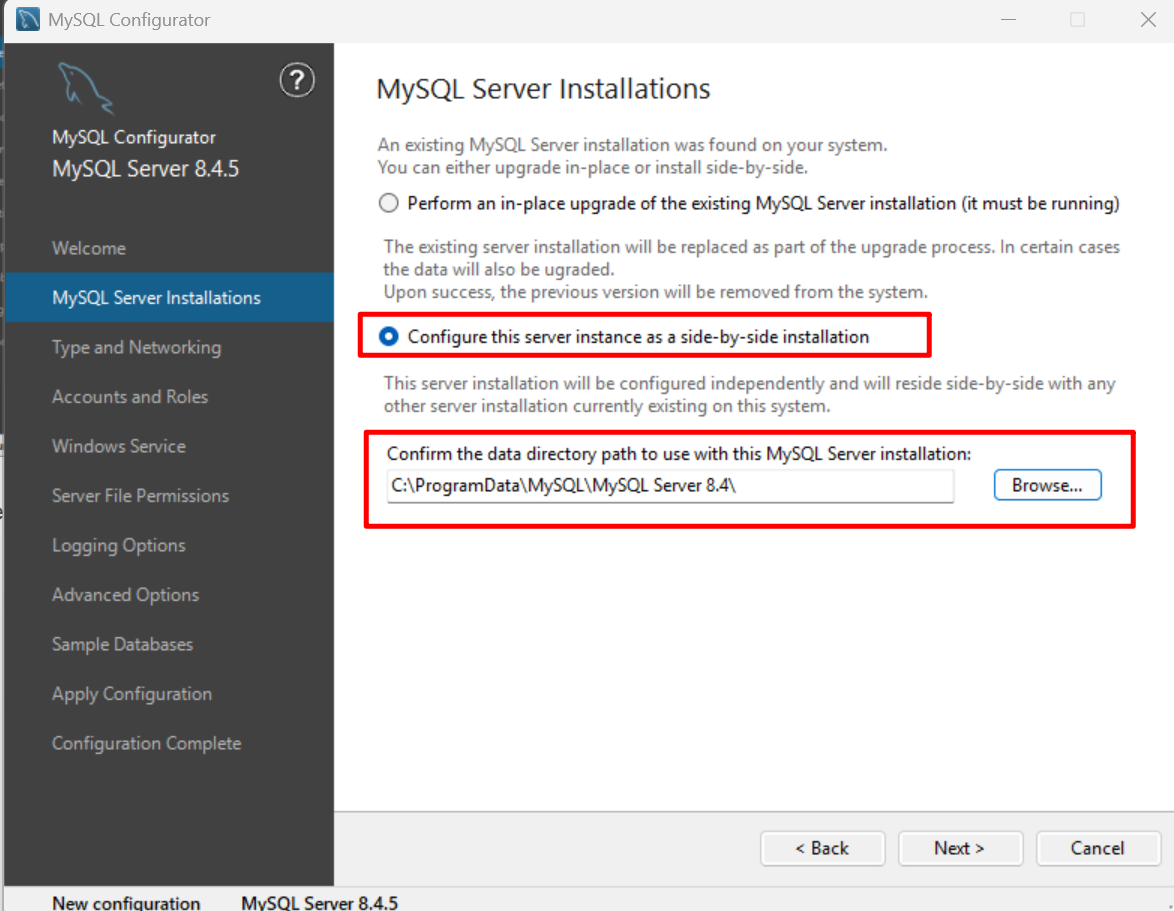
Task: Select Type and Networking step
Action: click(x=135, y=347)
